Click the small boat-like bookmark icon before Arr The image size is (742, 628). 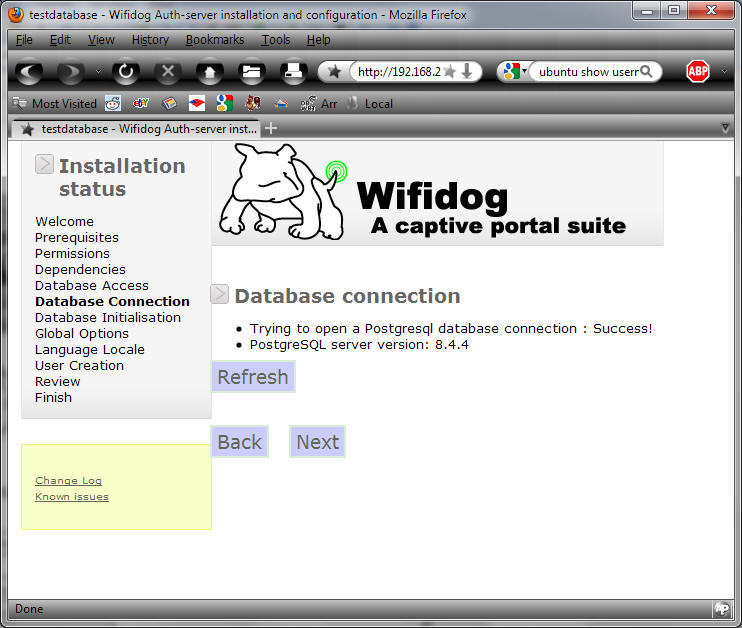pos(281,103)
